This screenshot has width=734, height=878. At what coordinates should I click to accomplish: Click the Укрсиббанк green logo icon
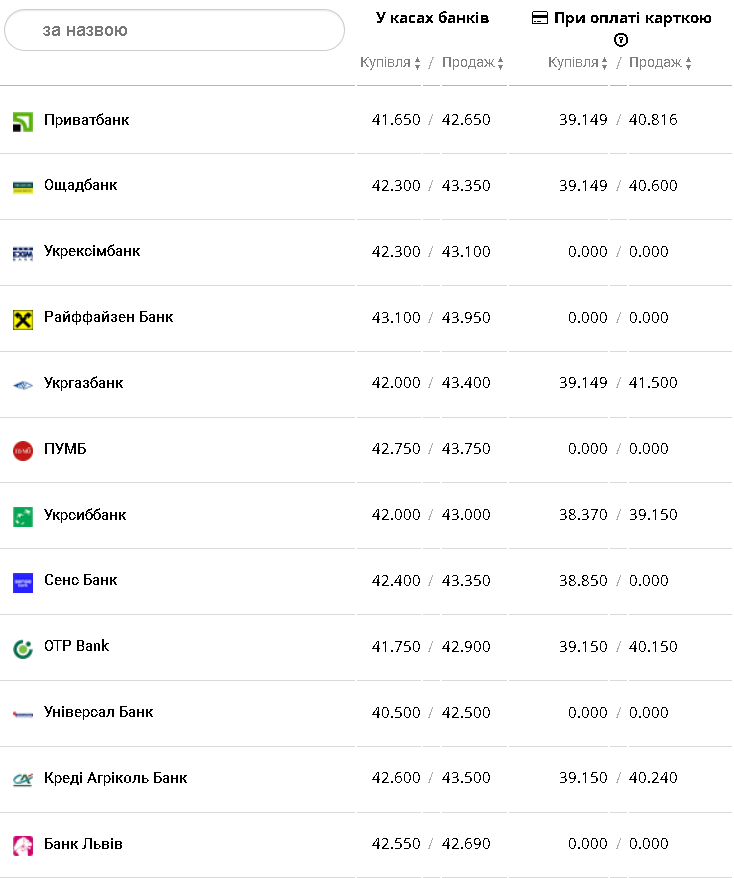click(23, 517)
